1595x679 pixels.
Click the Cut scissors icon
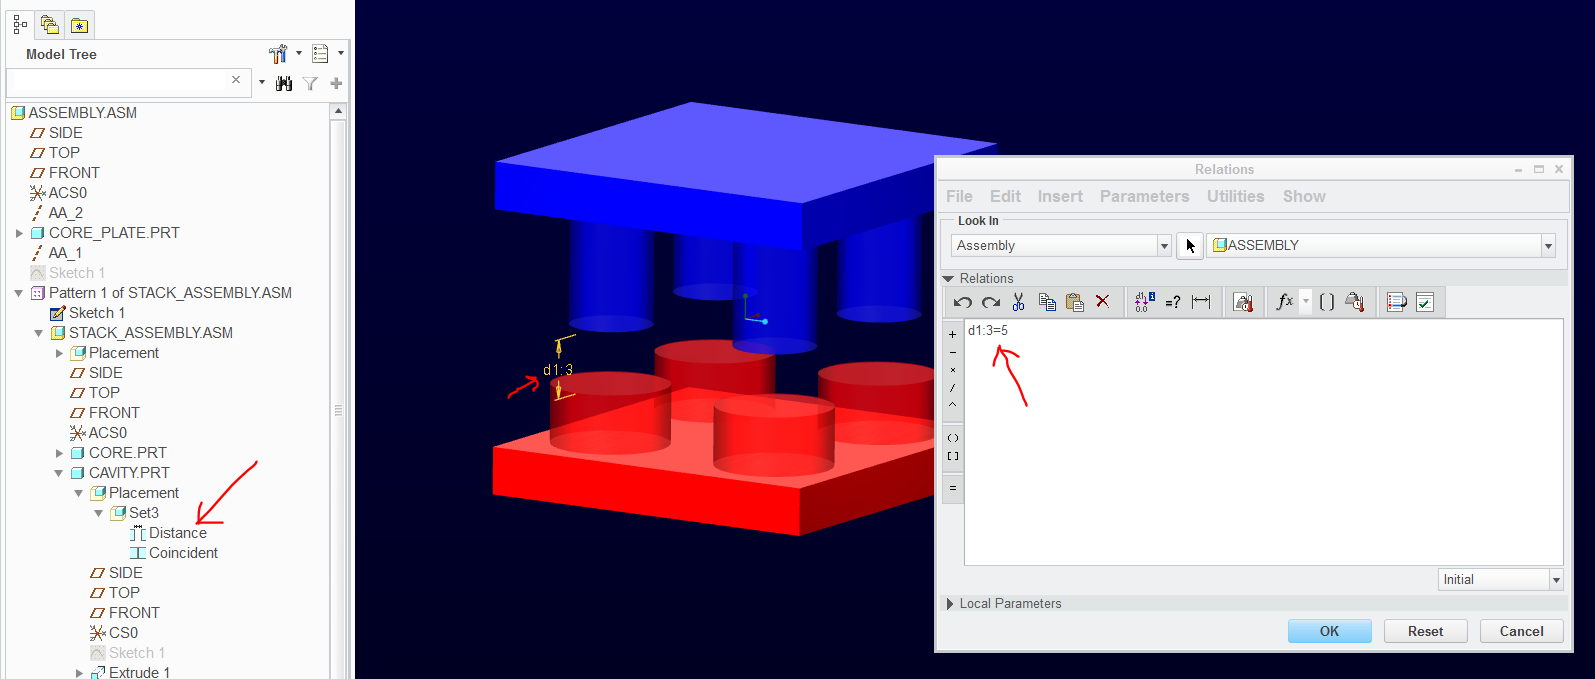click(x=1019, y=302)
